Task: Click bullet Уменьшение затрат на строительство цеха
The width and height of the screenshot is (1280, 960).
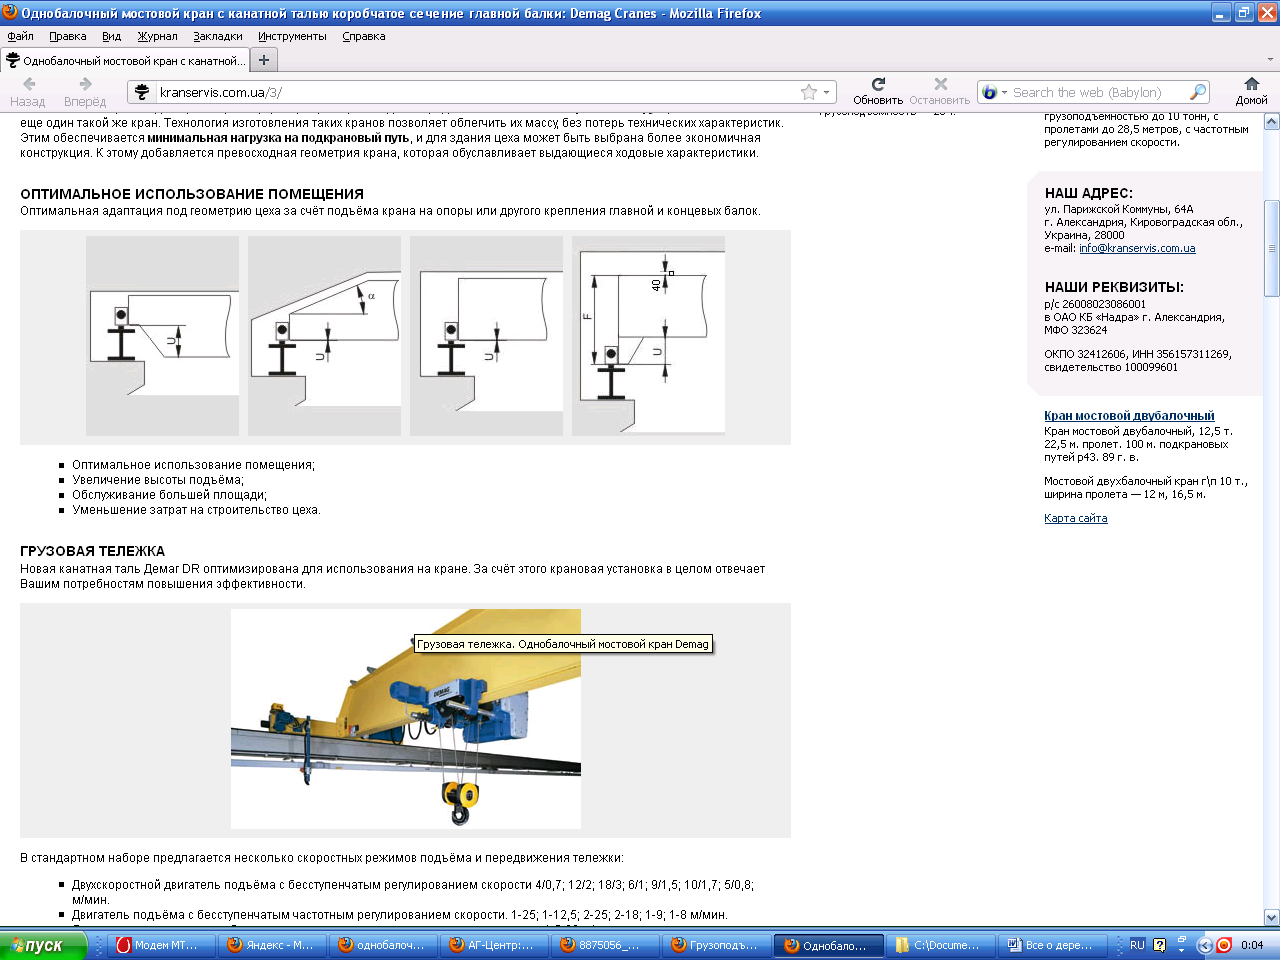Action: point(196,510)
